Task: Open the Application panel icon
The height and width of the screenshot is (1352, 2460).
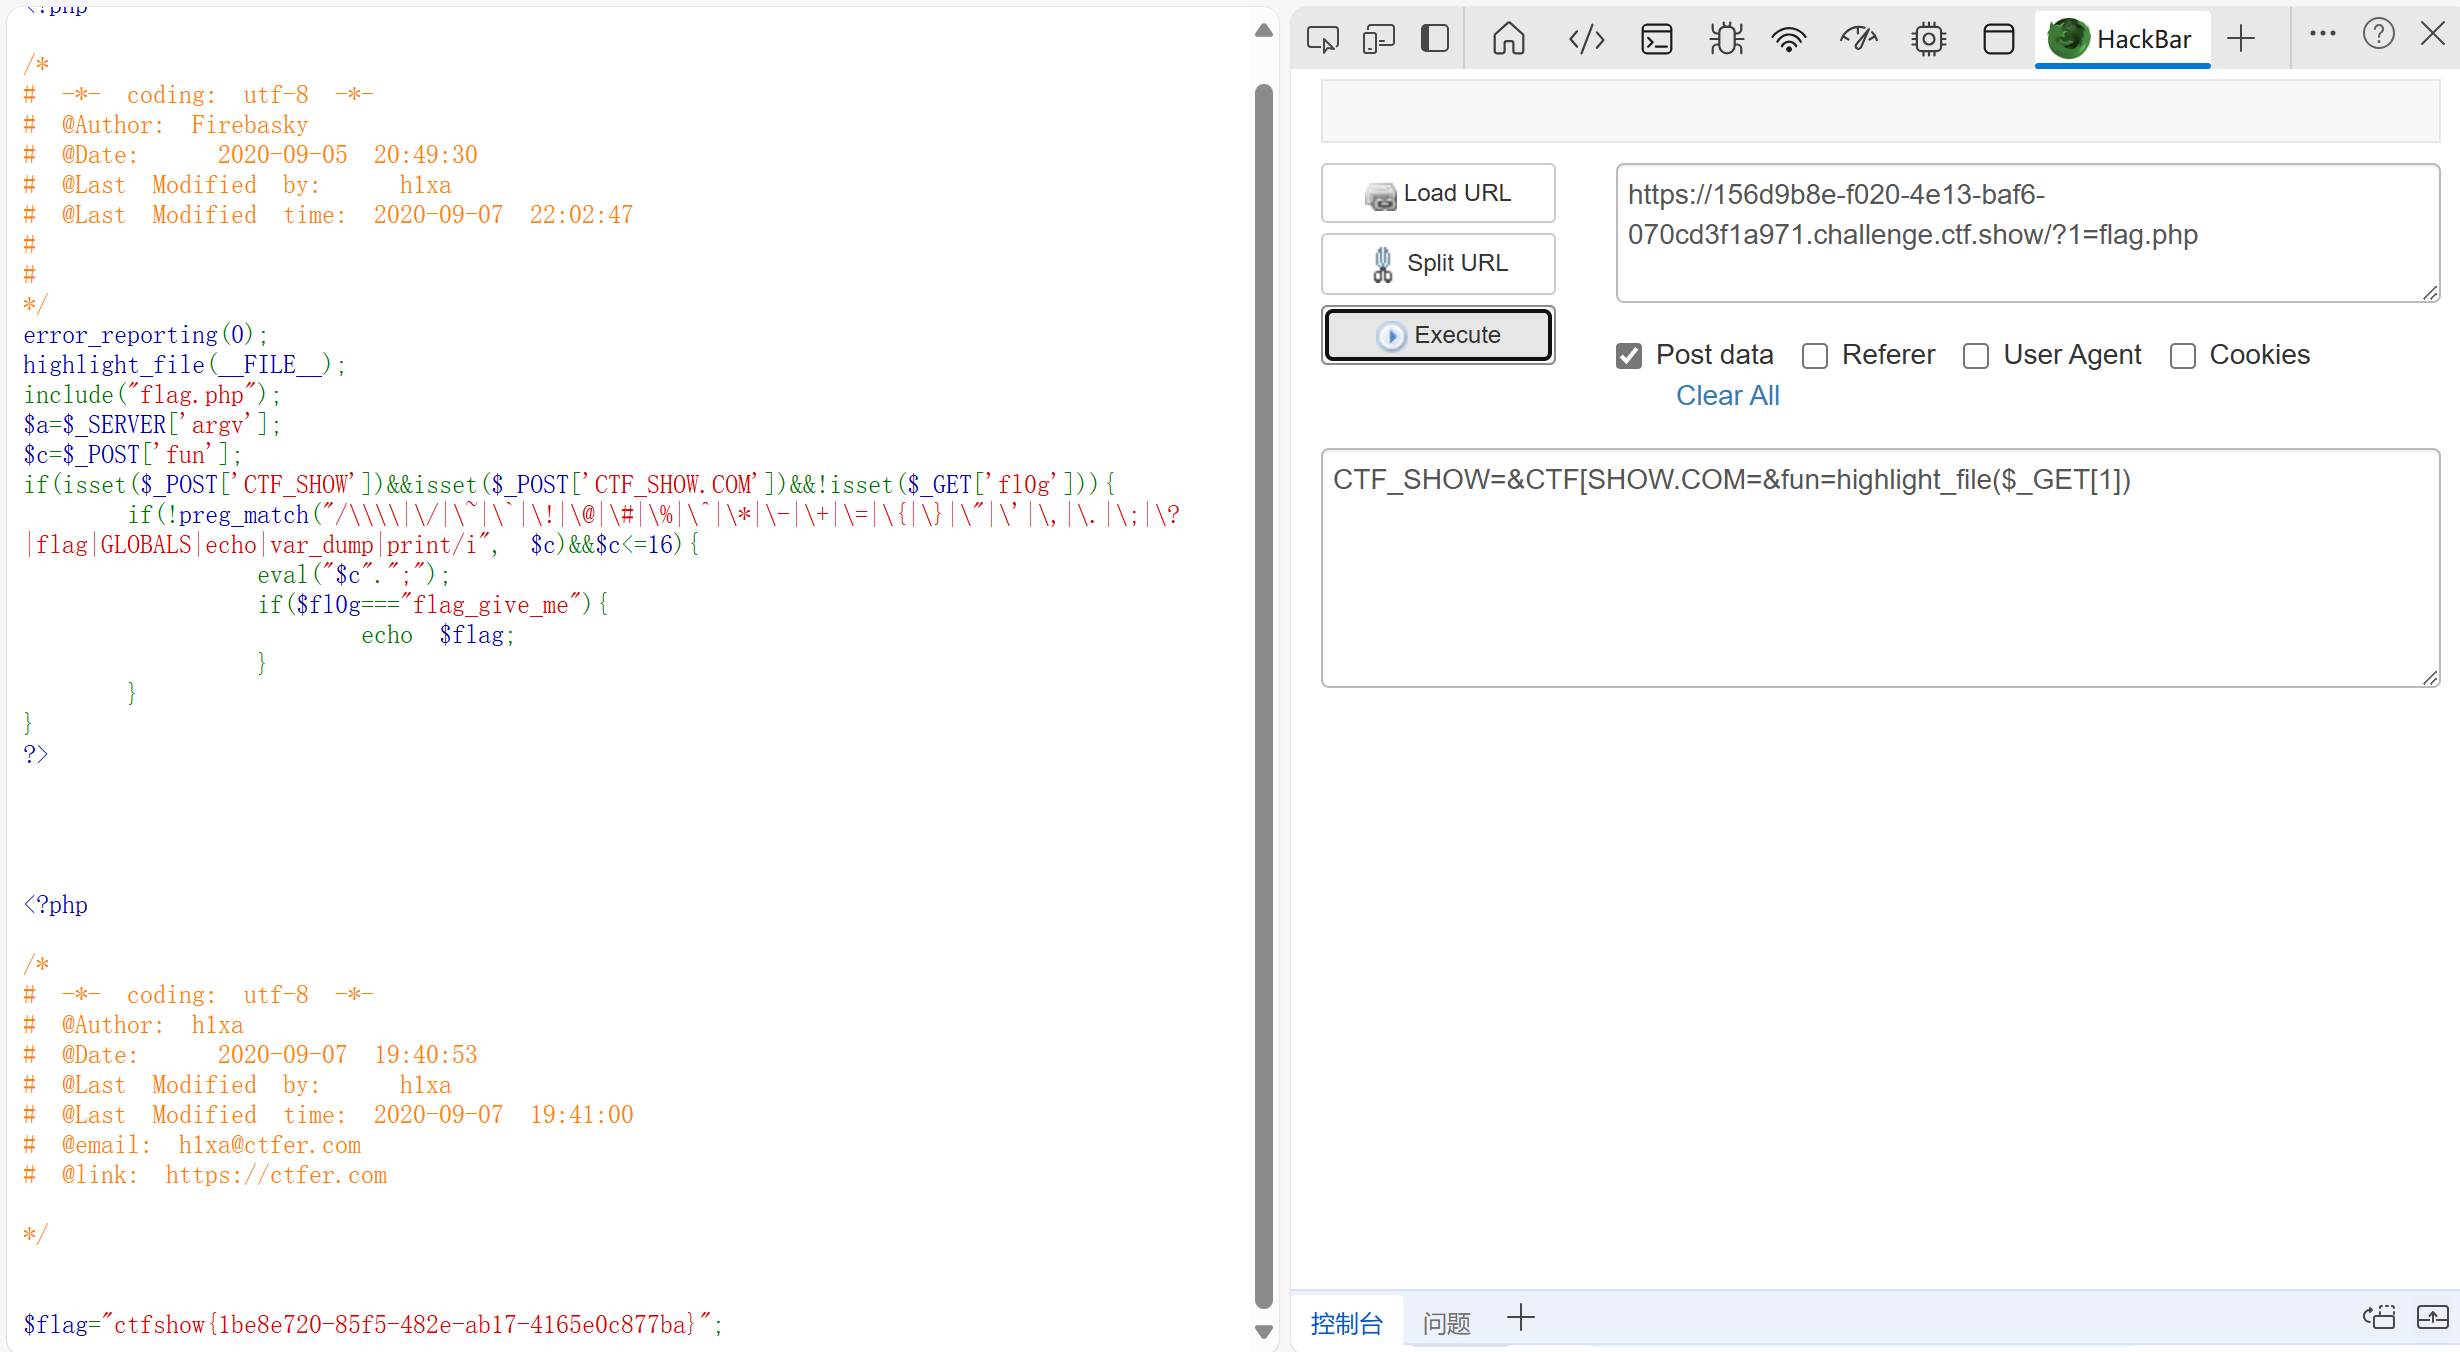Action: click(x=1998, y=39)
